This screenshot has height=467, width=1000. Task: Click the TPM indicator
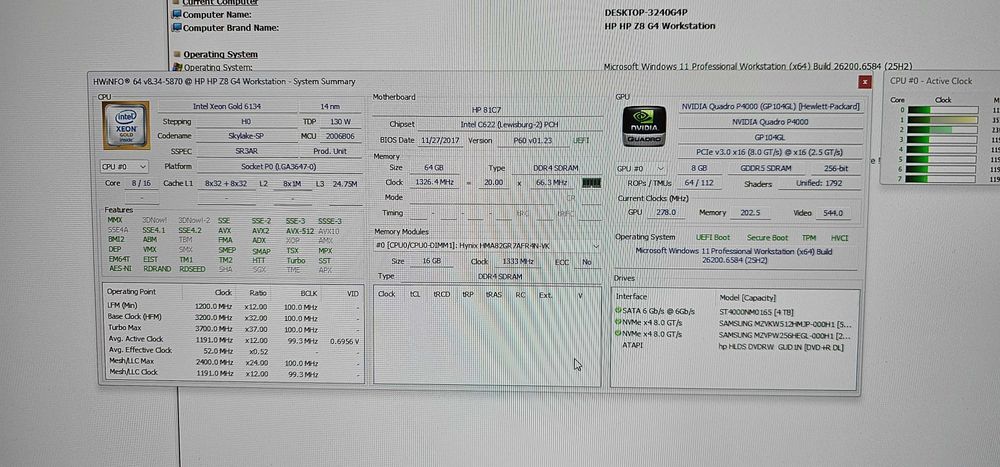point(809,237)
